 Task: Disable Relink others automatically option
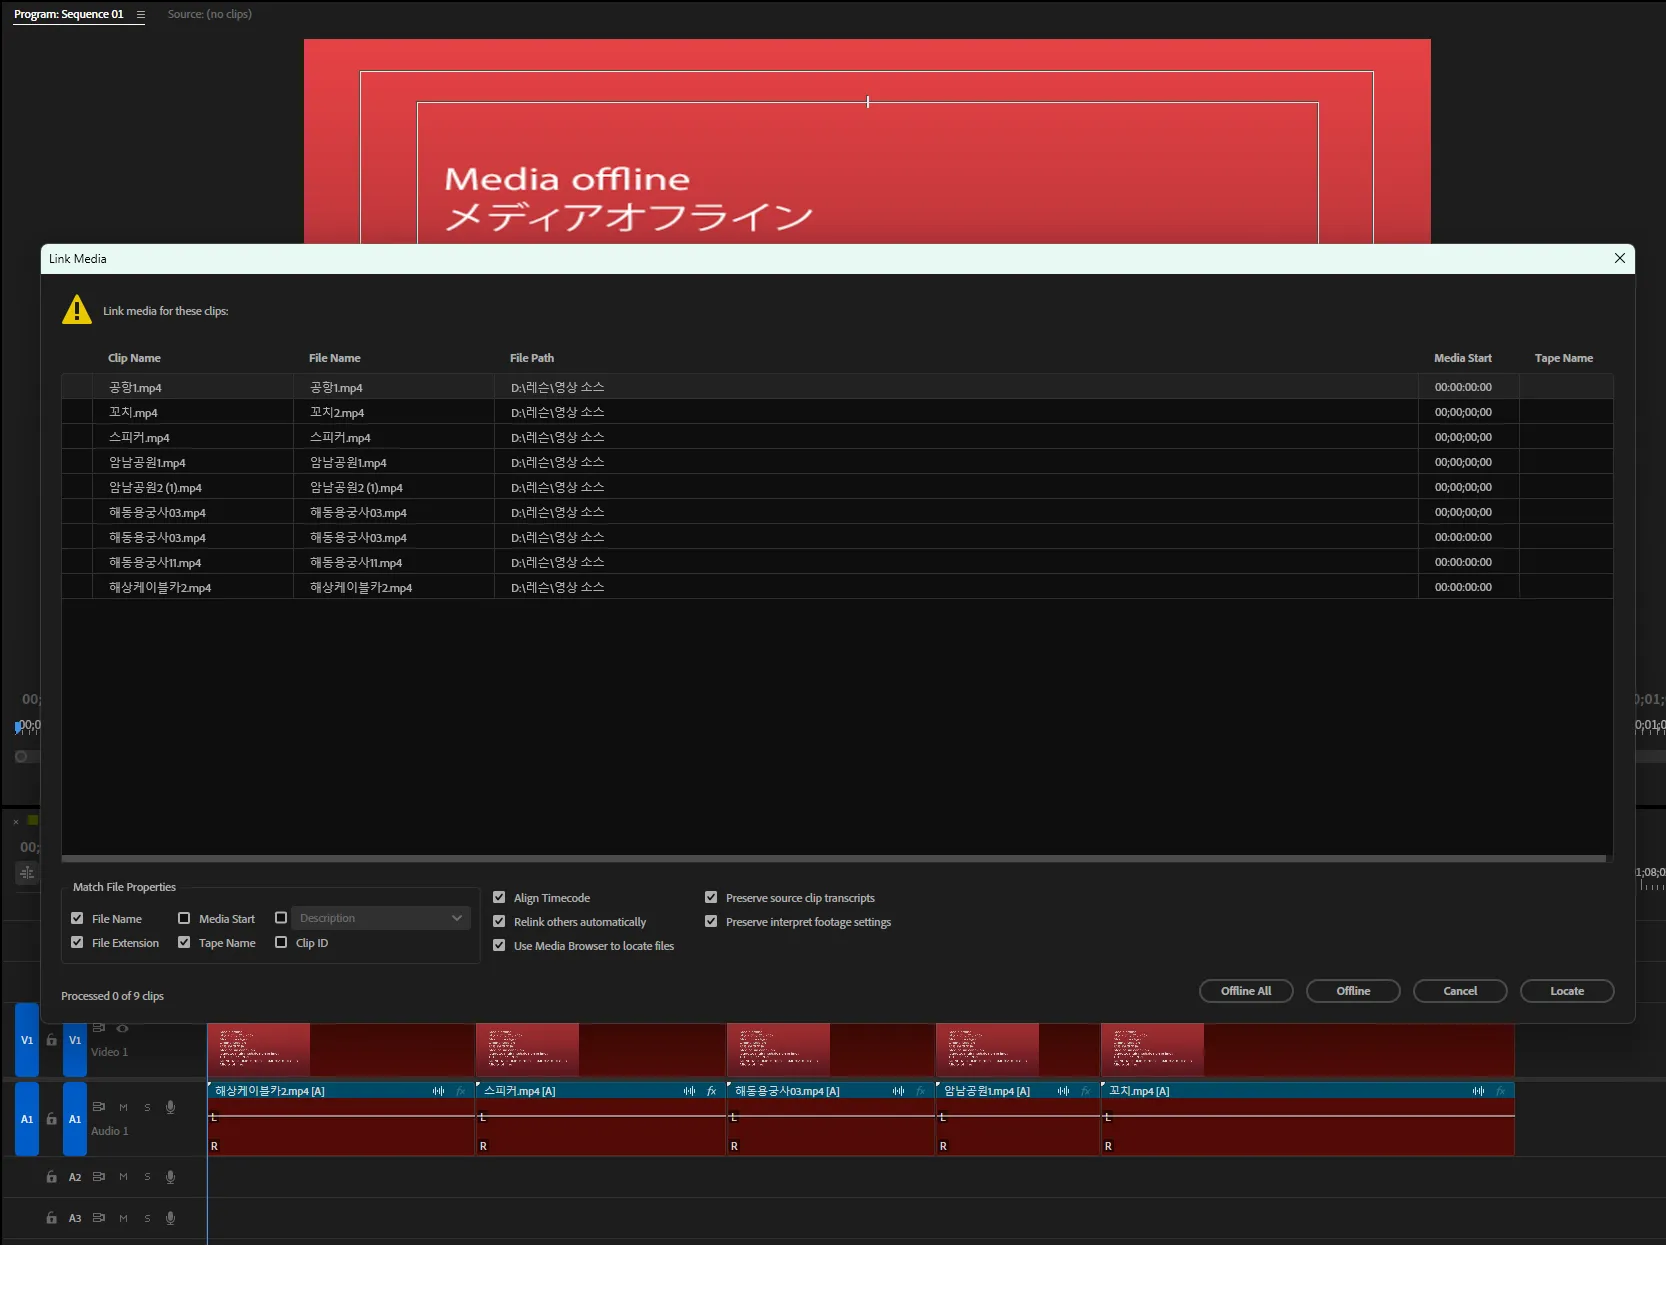point(499,921)
